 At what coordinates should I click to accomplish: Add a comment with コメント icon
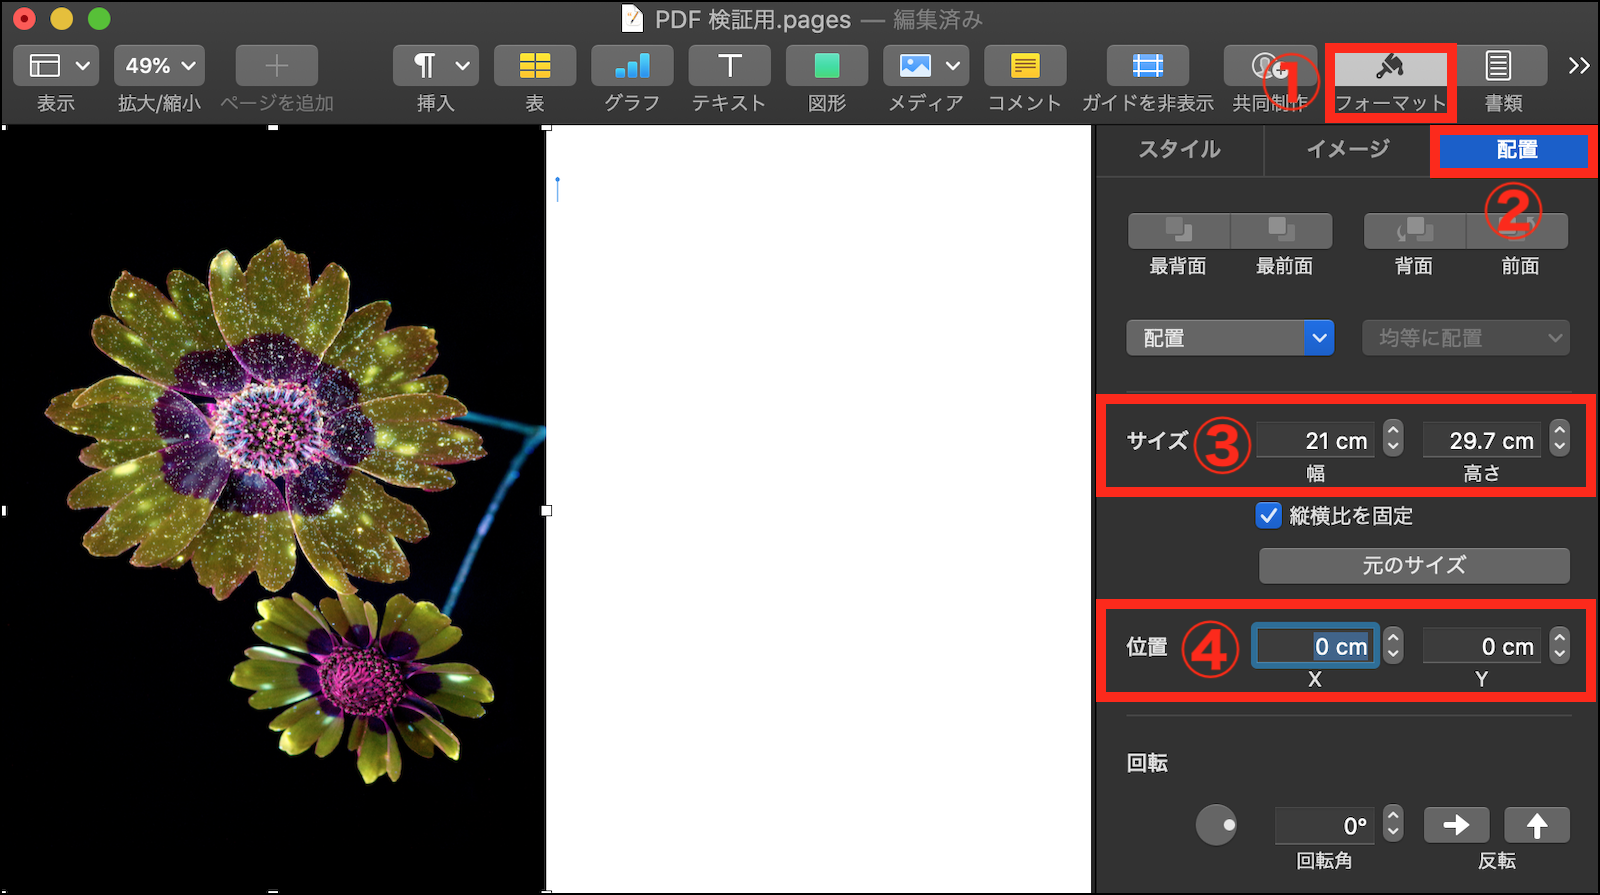pos(1024,66)
